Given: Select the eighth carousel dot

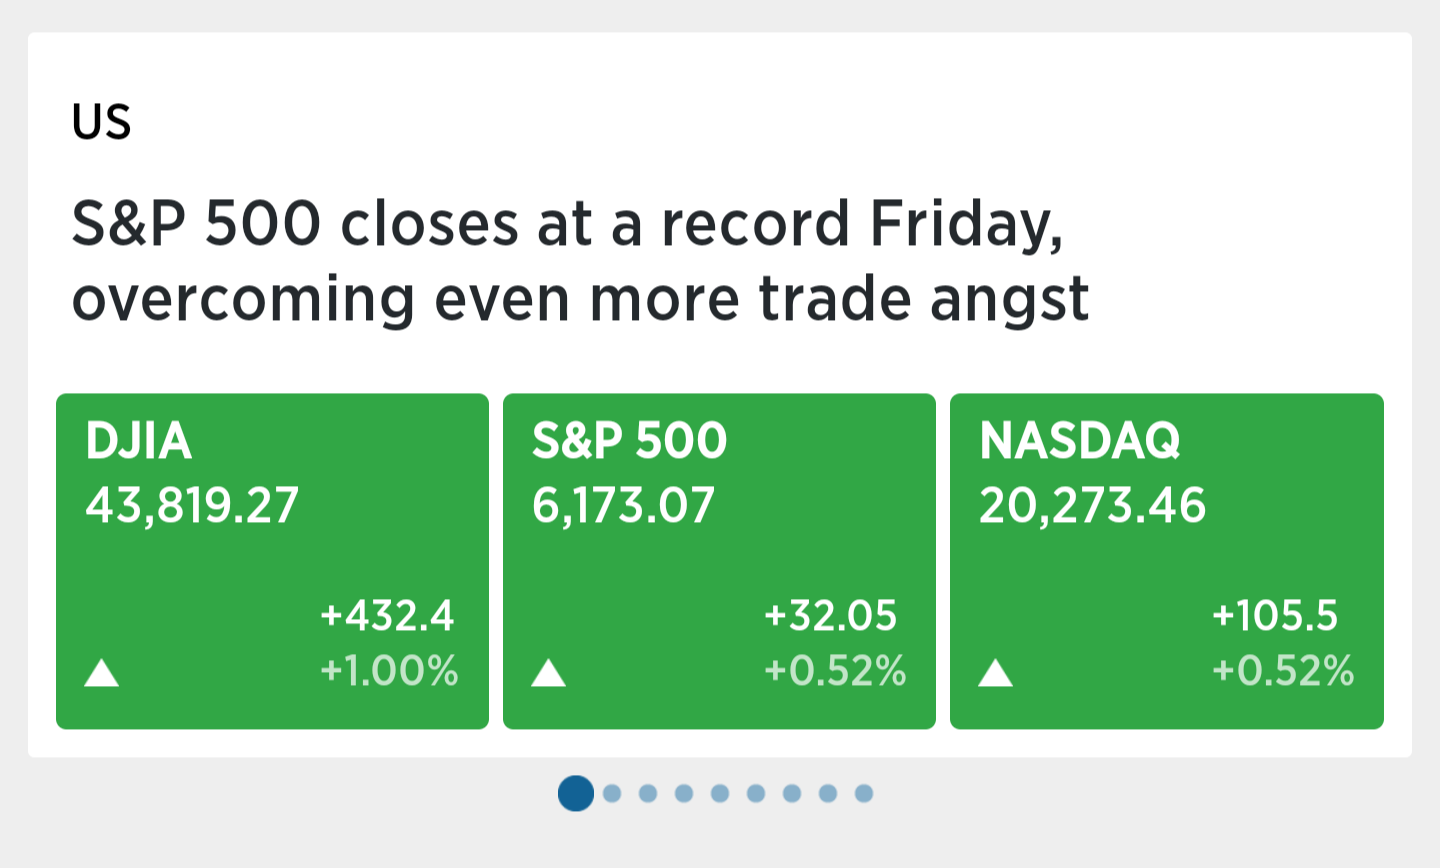Looking at the screenshot, I should click(828, 793).
